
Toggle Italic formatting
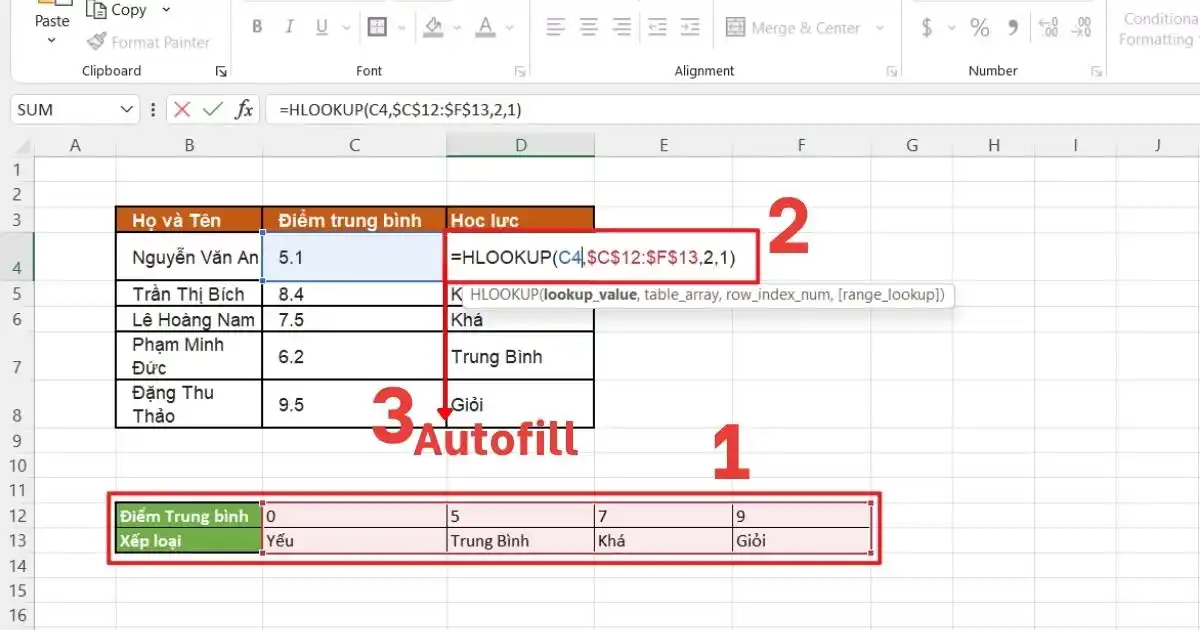click(288, 27)
